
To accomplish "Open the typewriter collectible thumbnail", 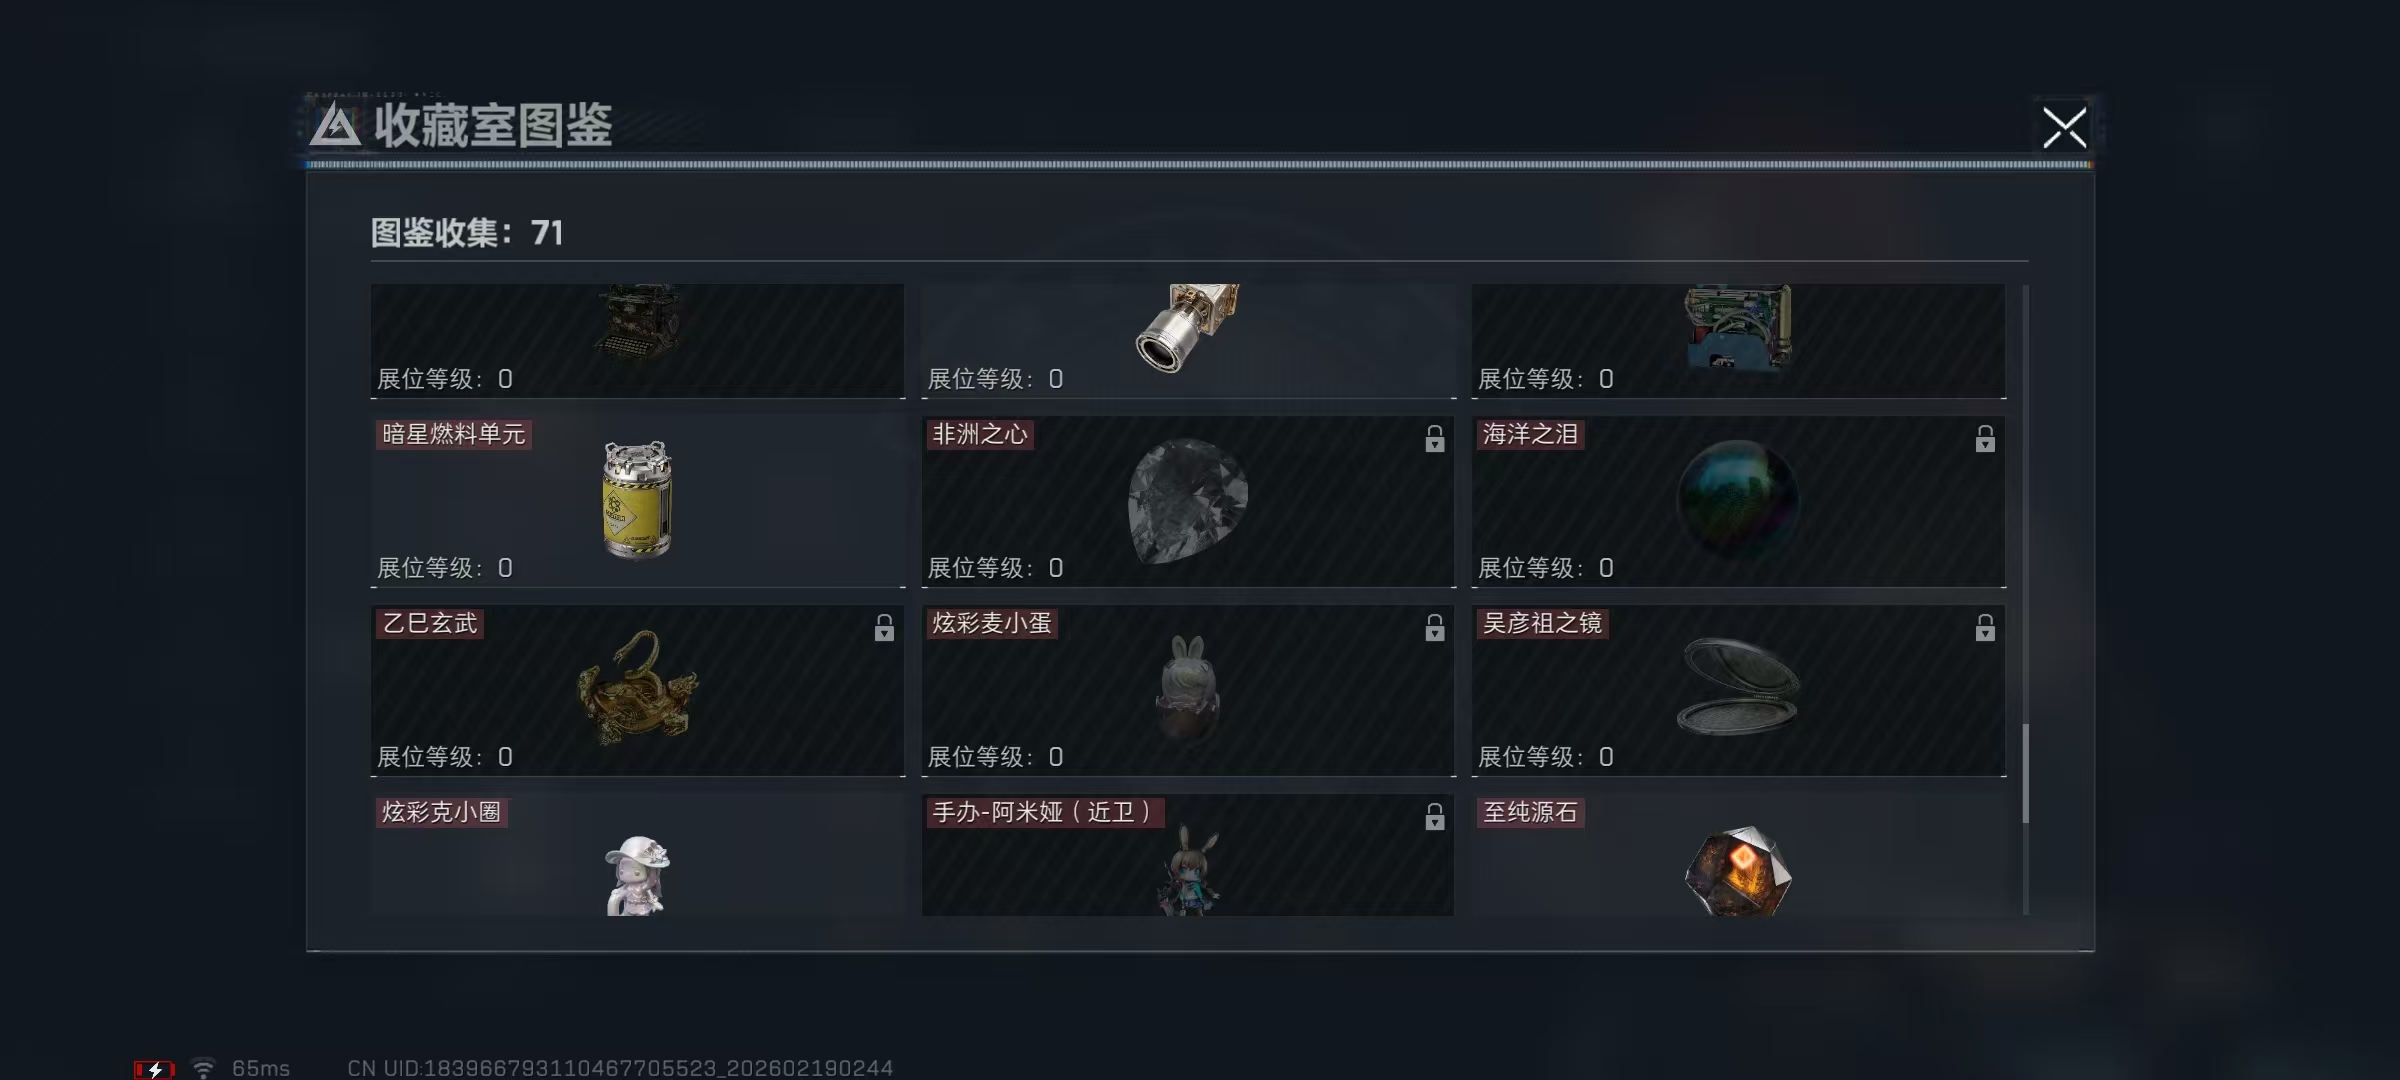I will (x=638, y=322).
